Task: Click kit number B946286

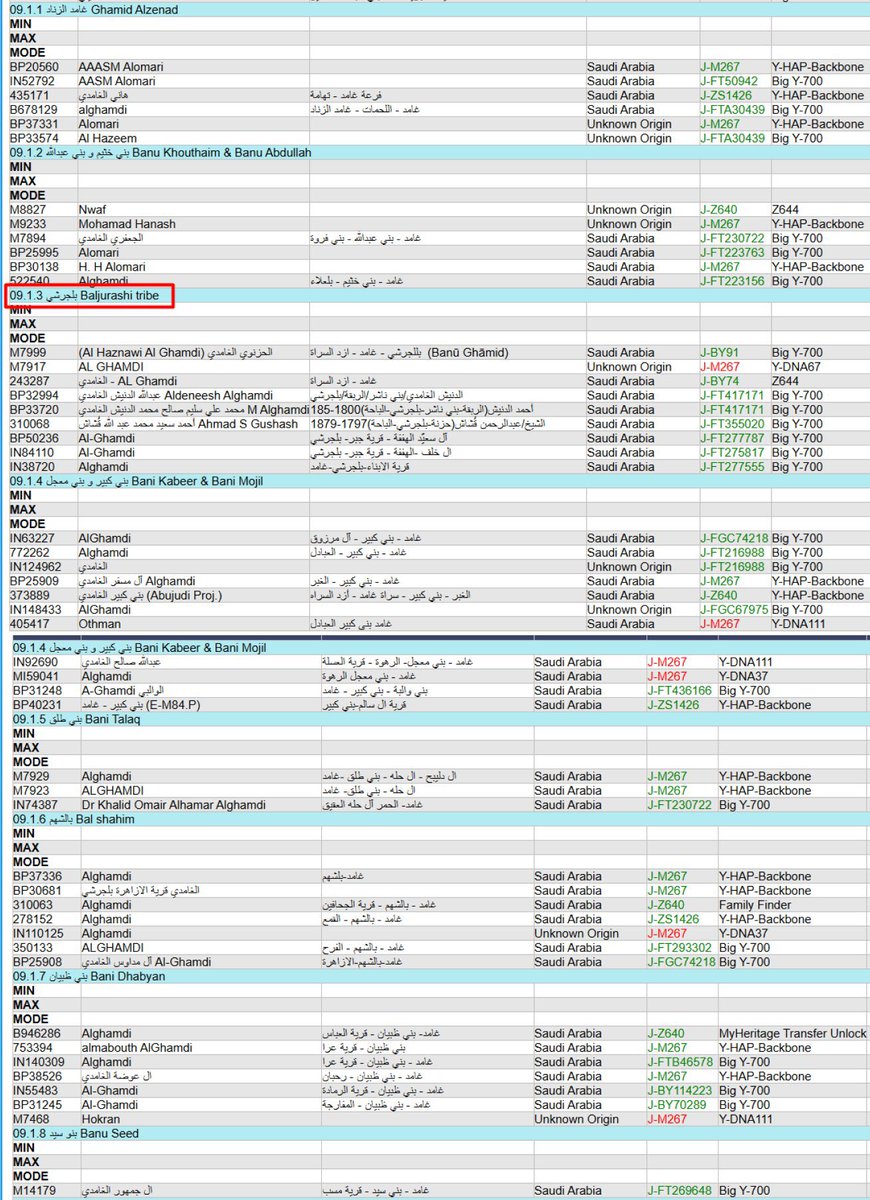Action: [x=35, y=1034]
